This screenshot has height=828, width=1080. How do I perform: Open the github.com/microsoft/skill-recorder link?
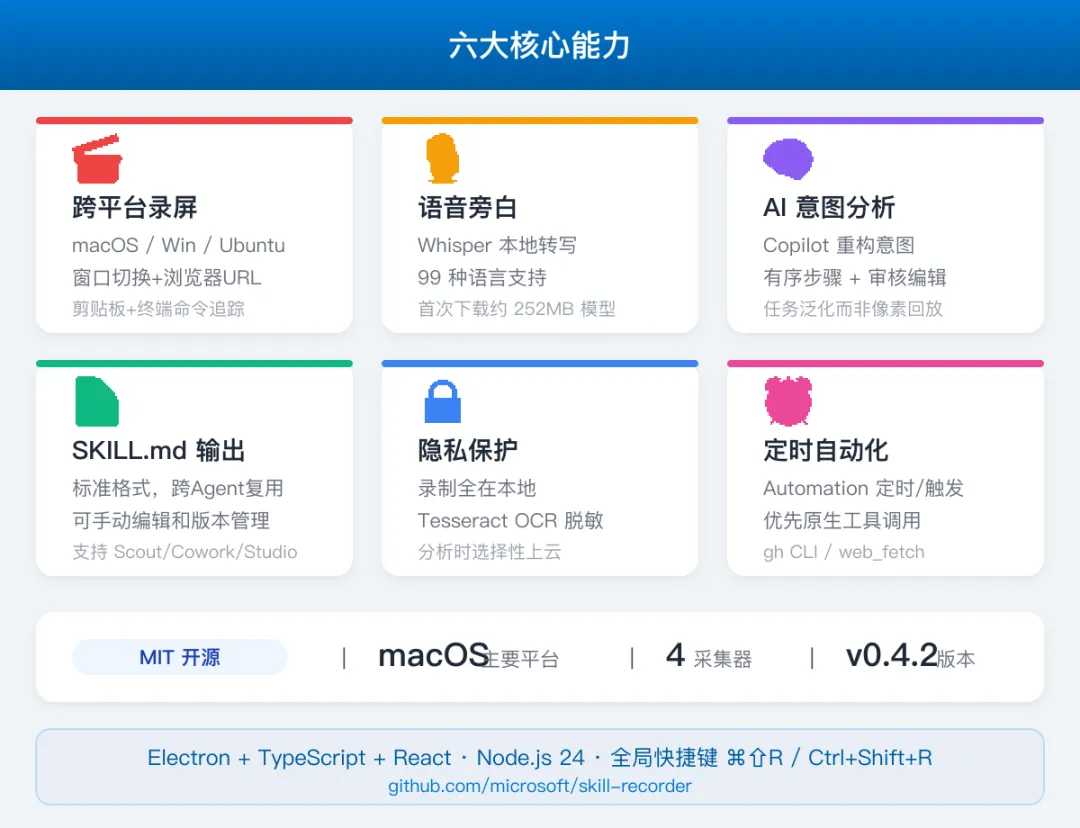click(x=539, y=786)
